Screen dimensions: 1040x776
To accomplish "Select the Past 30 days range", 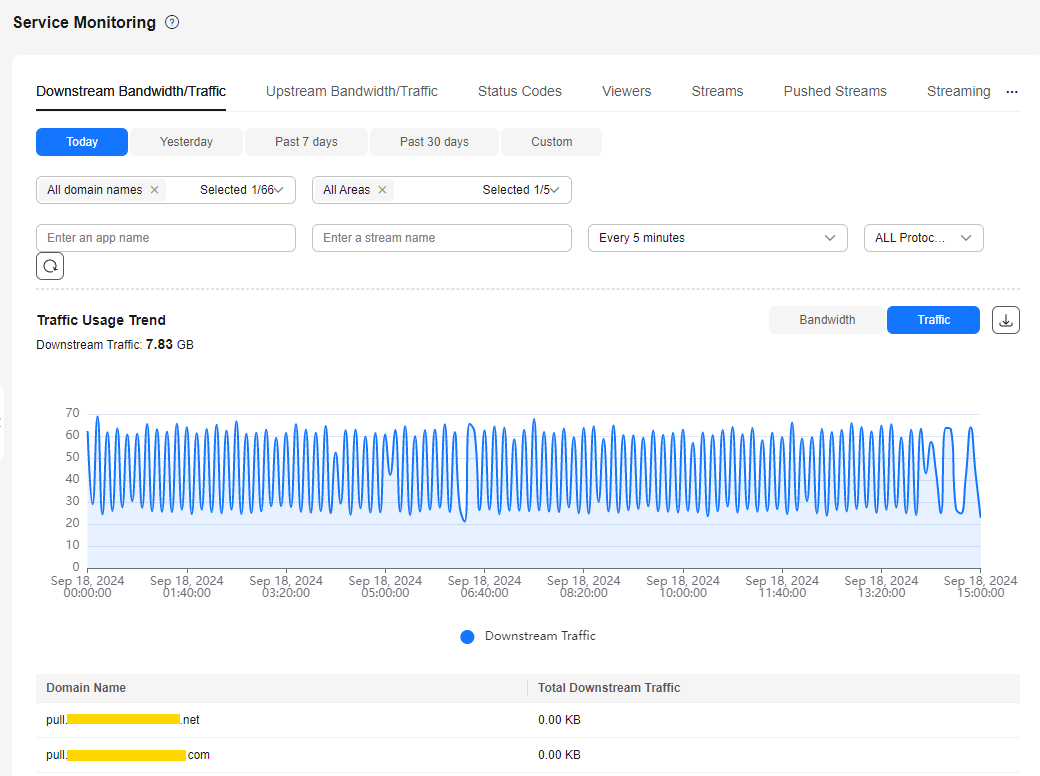I will point(434,142).
